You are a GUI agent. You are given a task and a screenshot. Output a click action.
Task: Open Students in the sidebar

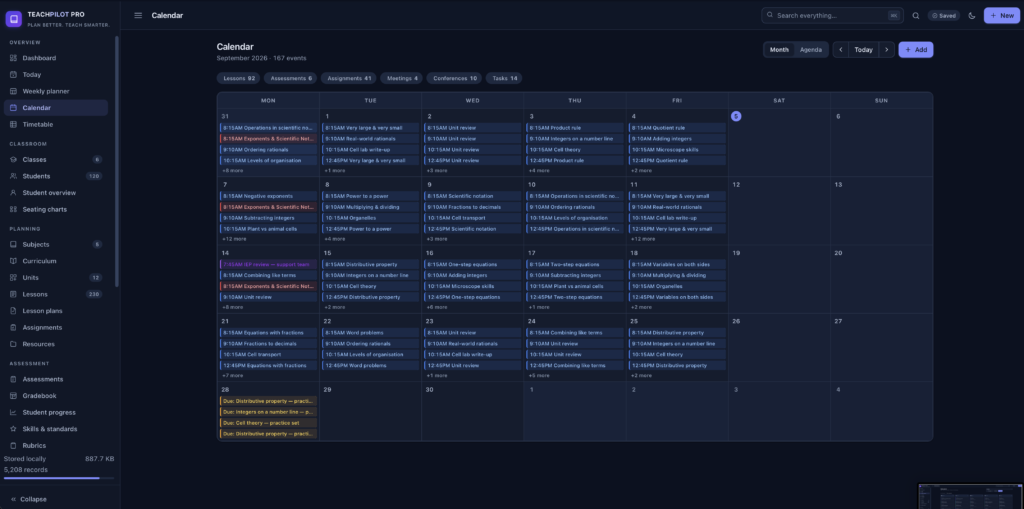click(x=56, y=176)
